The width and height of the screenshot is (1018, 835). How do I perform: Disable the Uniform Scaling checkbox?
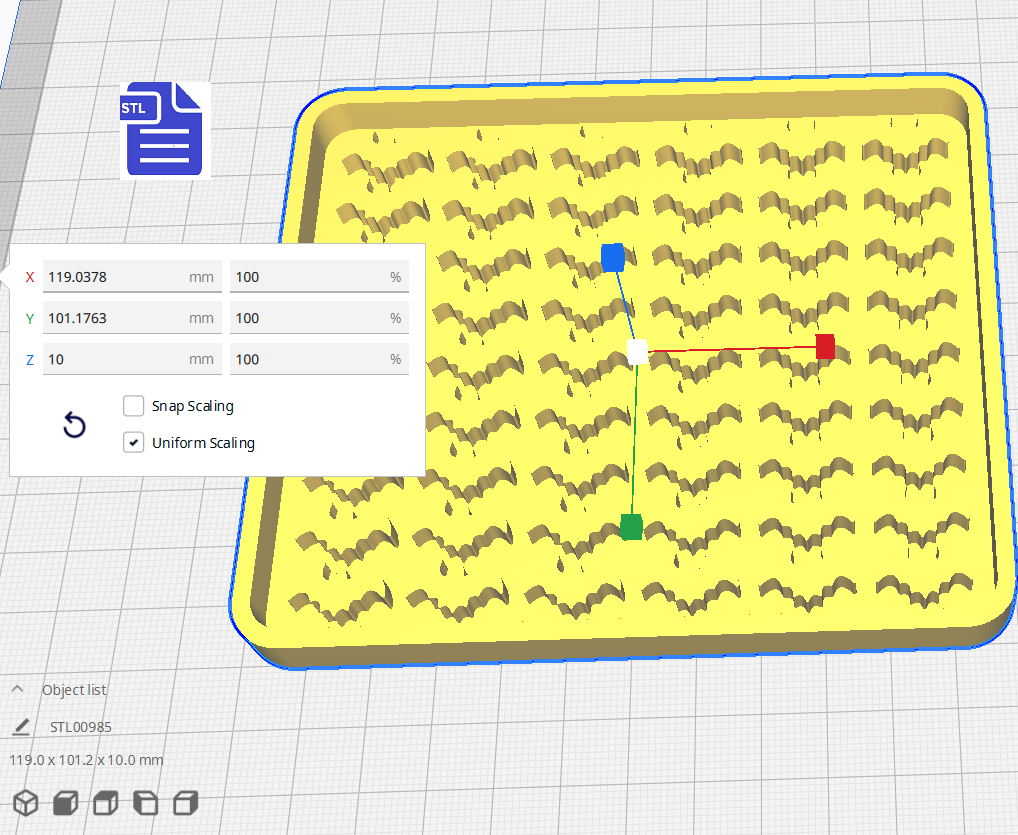pyautogui.click(x=134, y=442)
